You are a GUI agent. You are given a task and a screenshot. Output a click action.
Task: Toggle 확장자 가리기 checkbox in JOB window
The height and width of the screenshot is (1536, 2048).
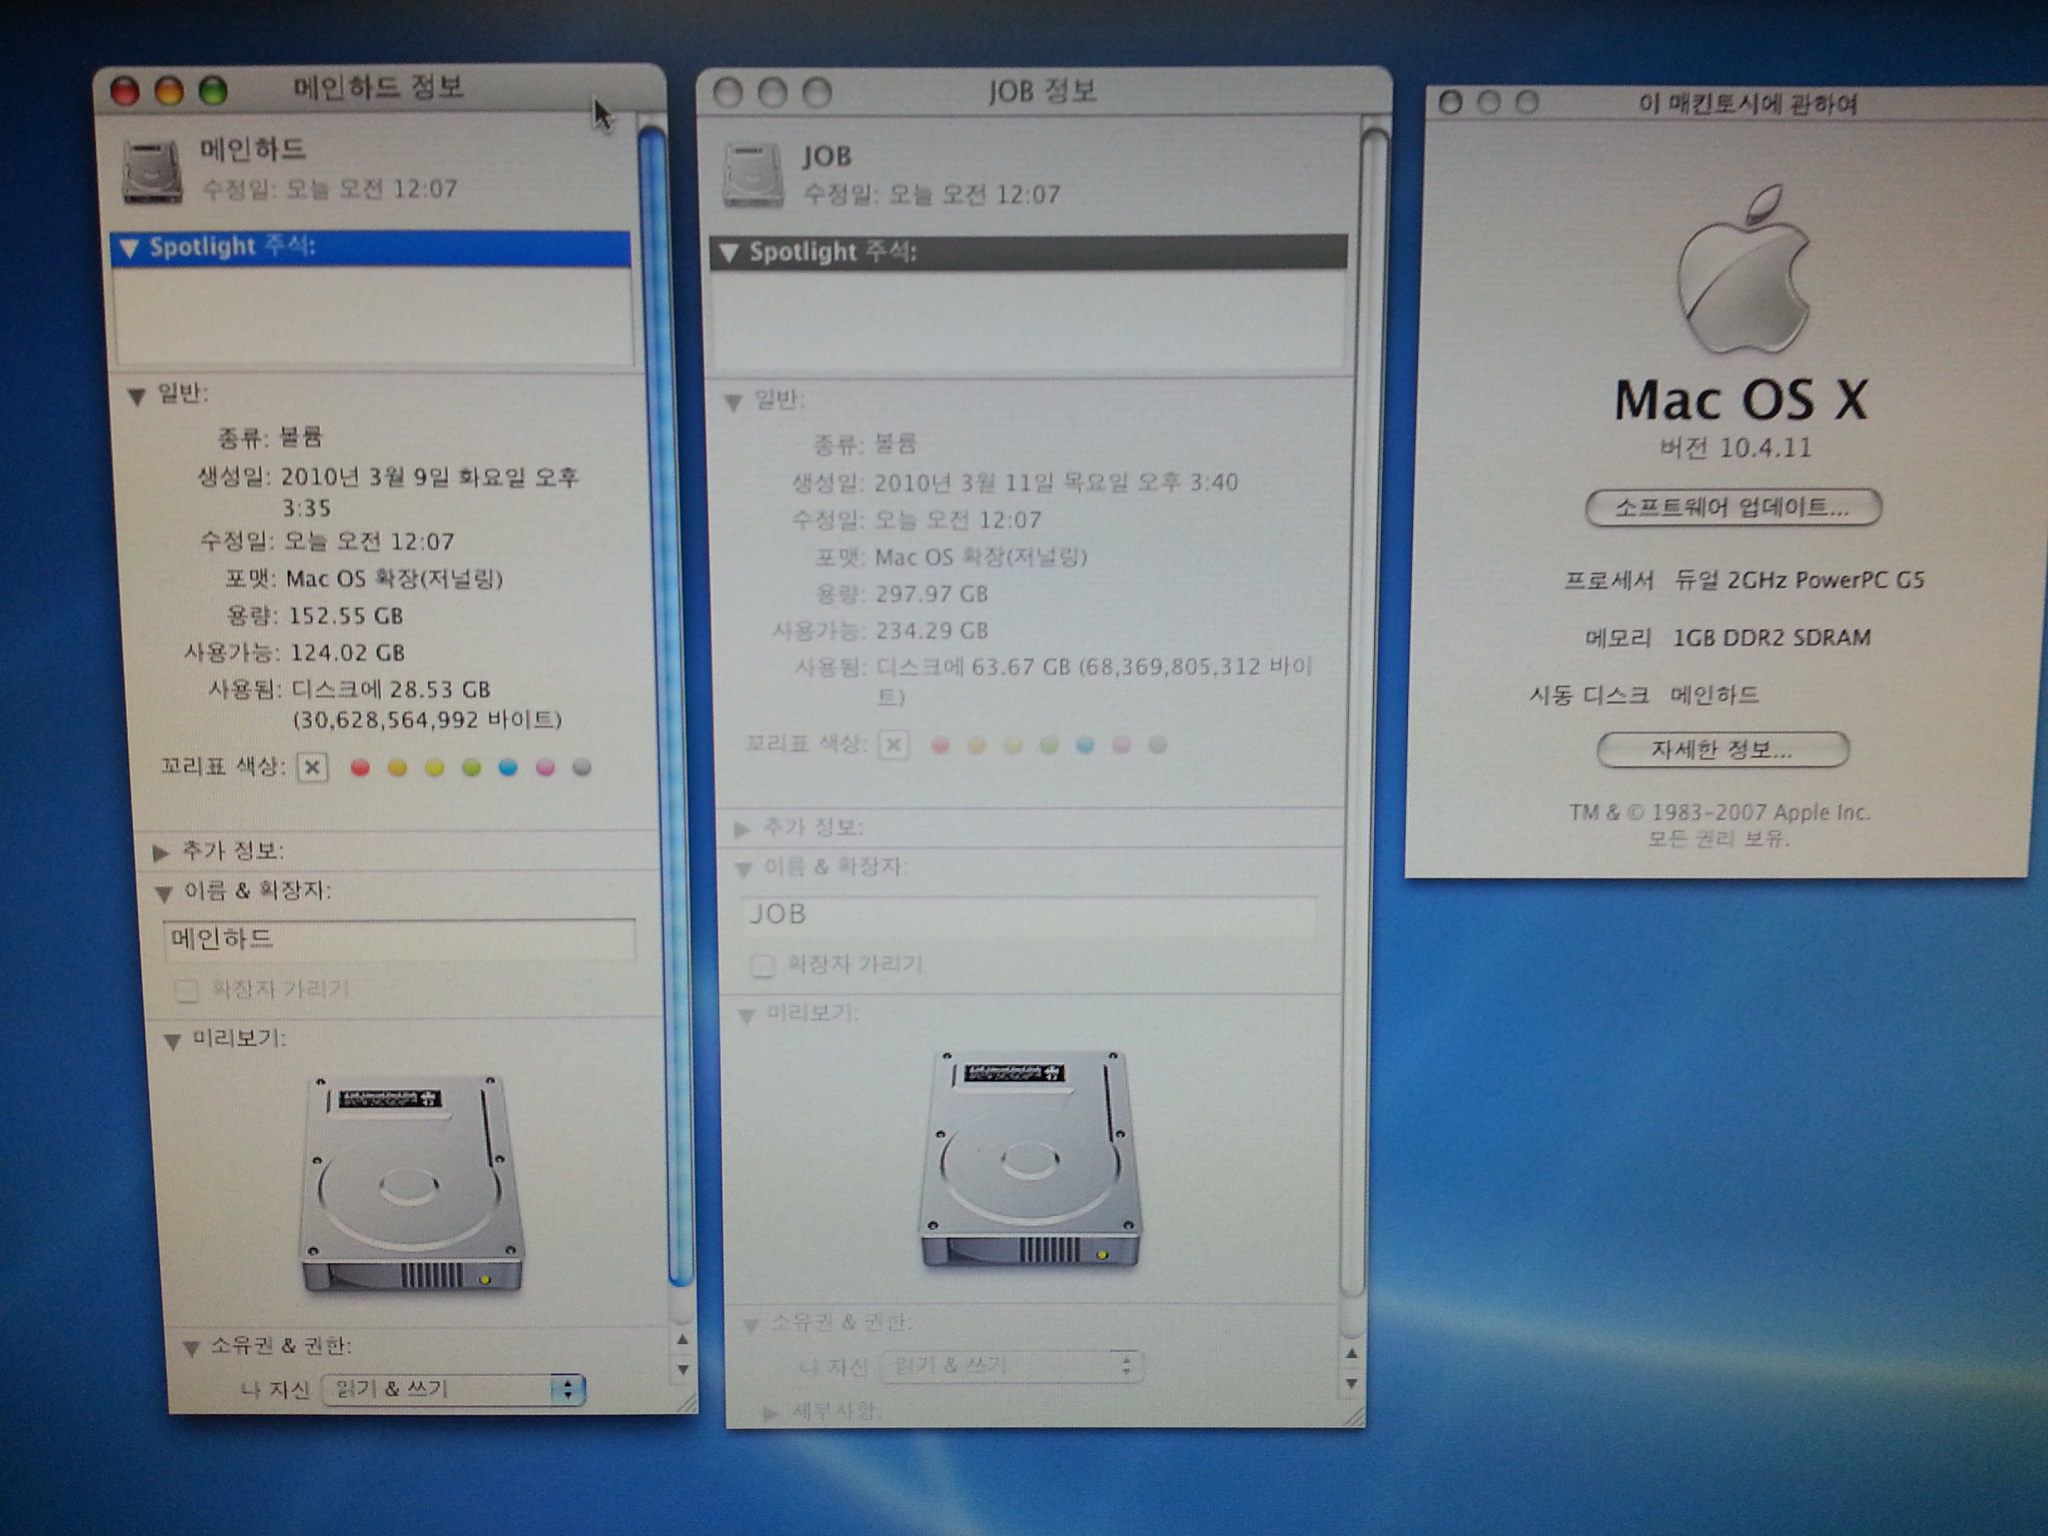[762, 965]
